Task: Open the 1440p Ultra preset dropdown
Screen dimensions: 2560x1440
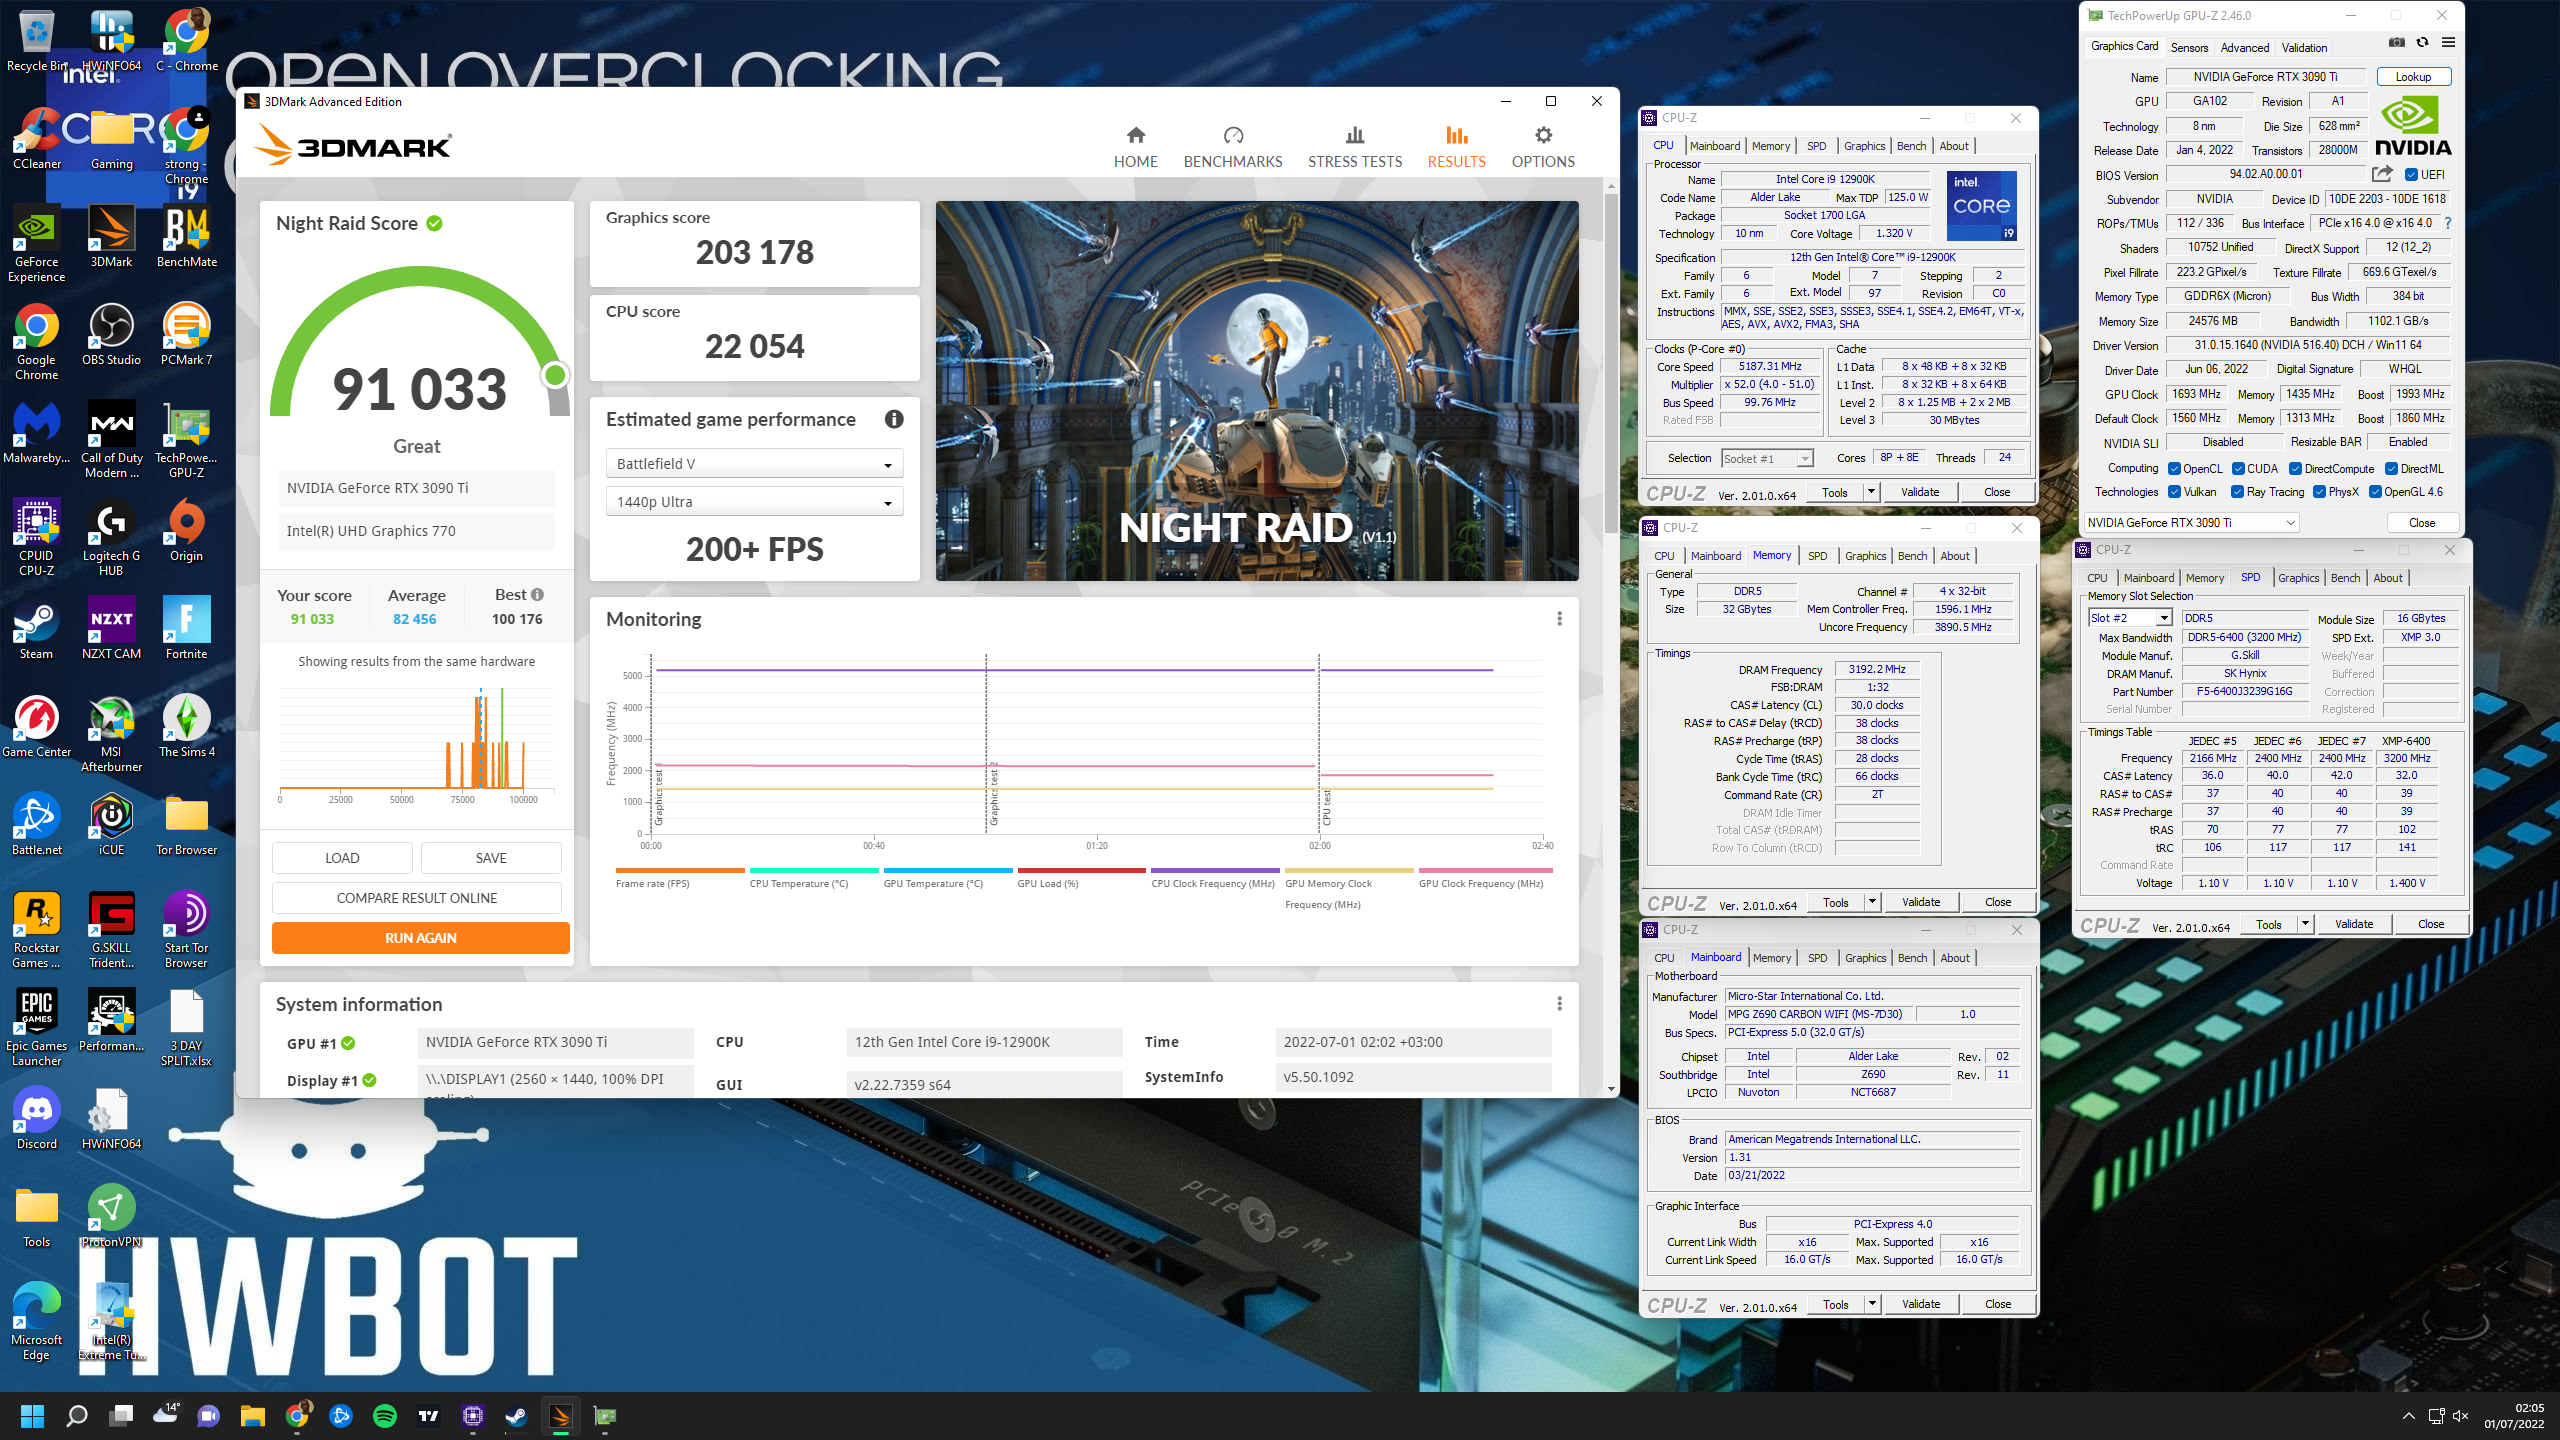Action: 754,502
